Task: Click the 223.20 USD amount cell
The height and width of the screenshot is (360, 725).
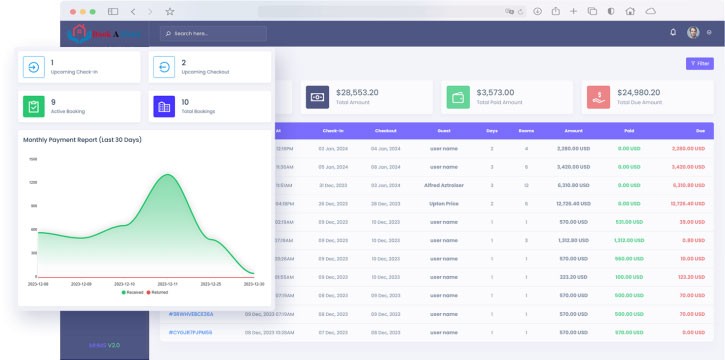Action: [x=573, y=277]
